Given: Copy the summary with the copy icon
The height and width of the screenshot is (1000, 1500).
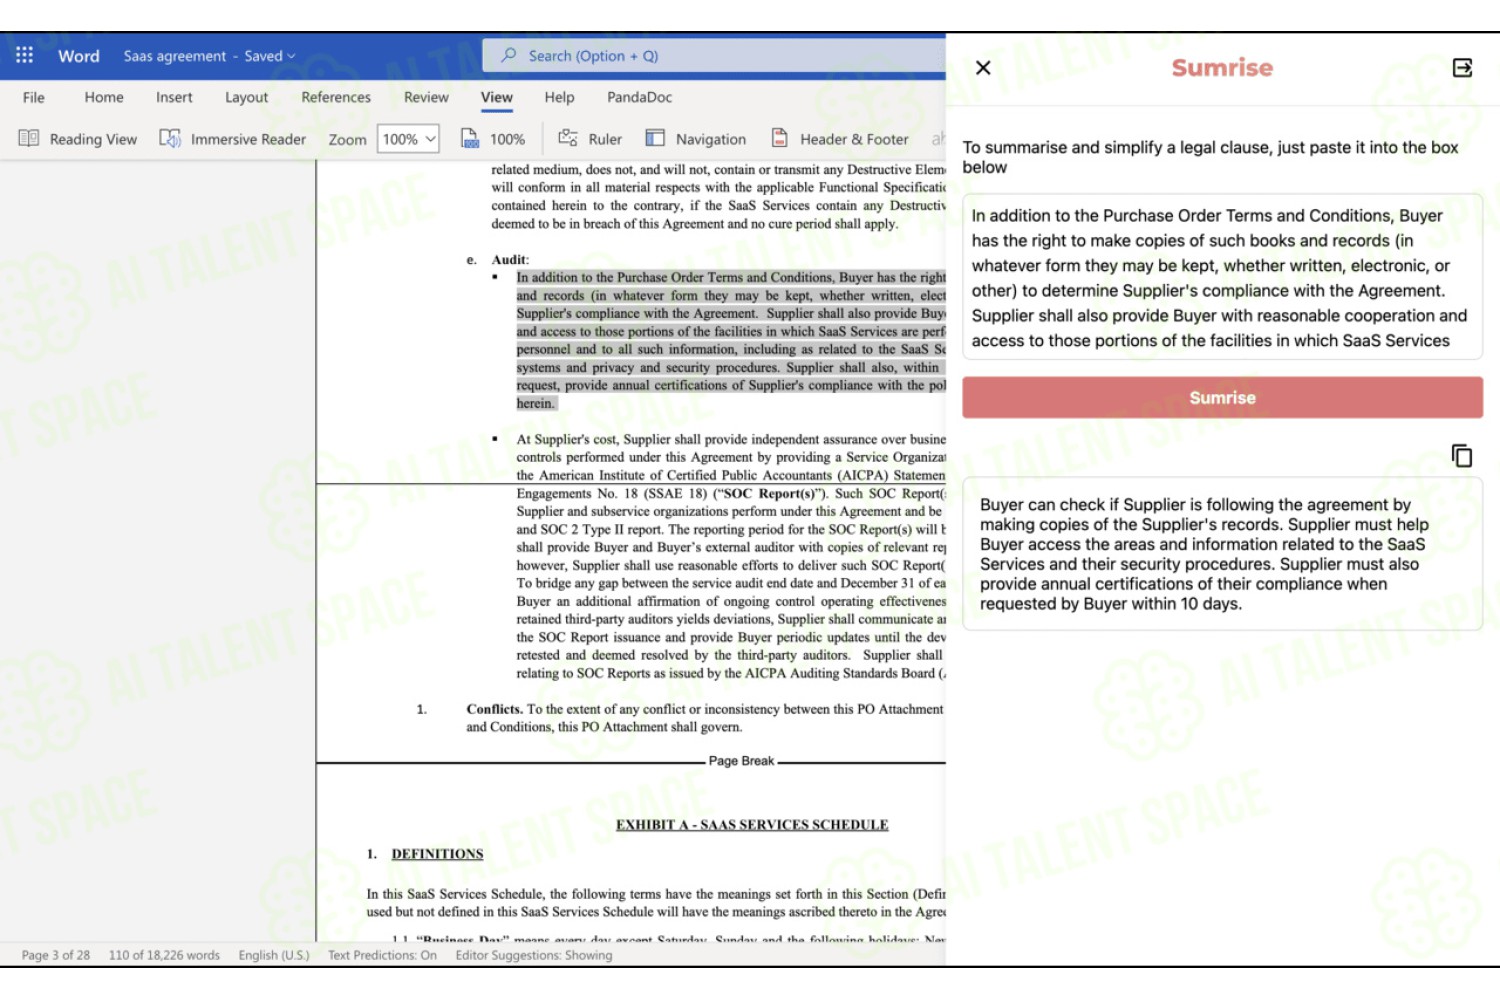Looking at the screenshot, I should coord(1462,456).
